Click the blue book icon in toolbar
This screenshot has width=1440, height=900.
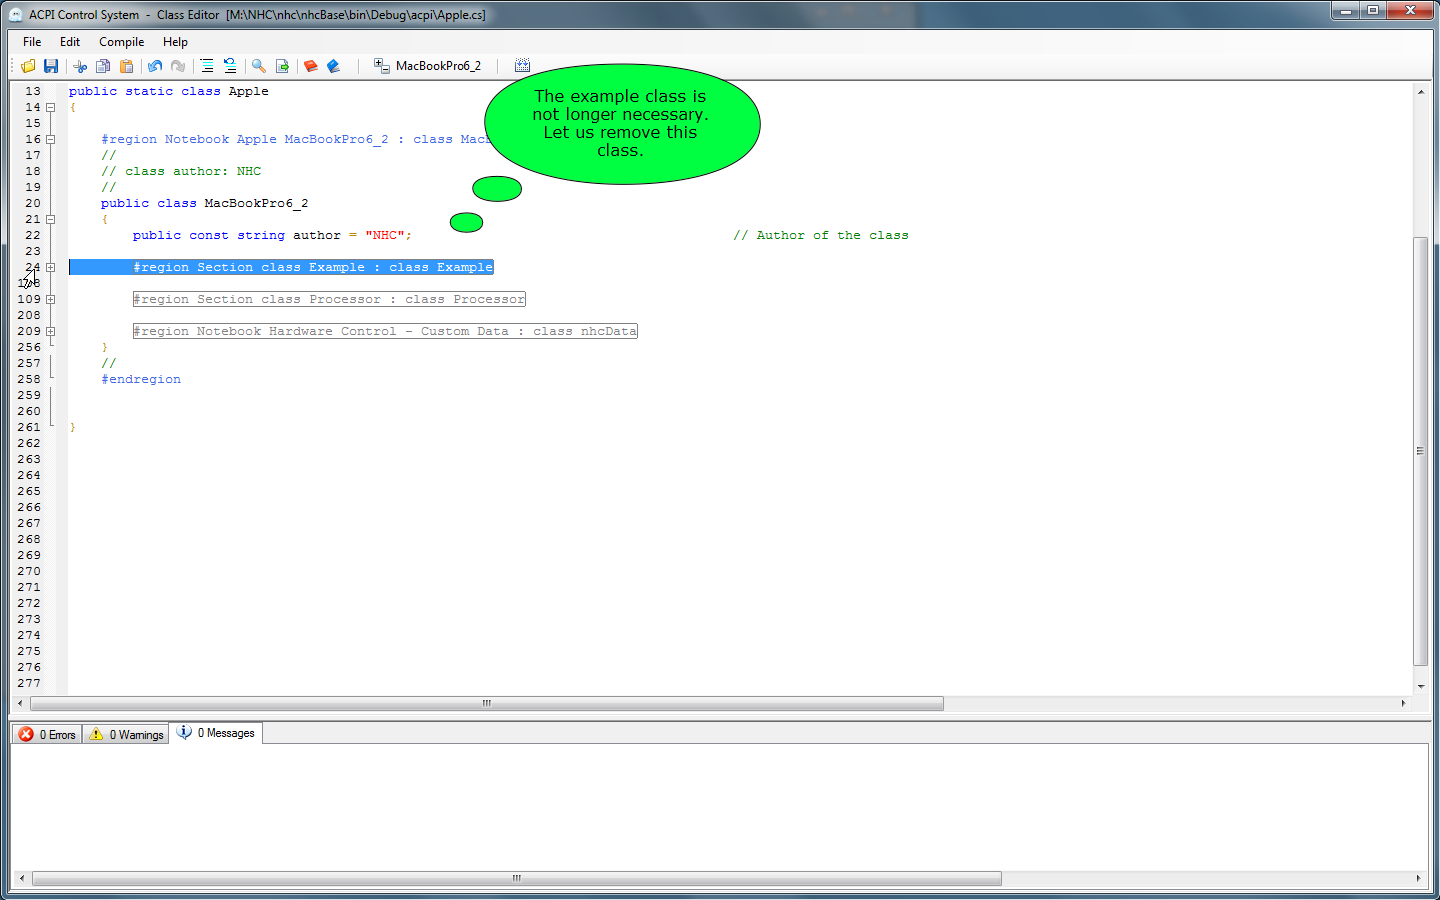tap(334, 66)
